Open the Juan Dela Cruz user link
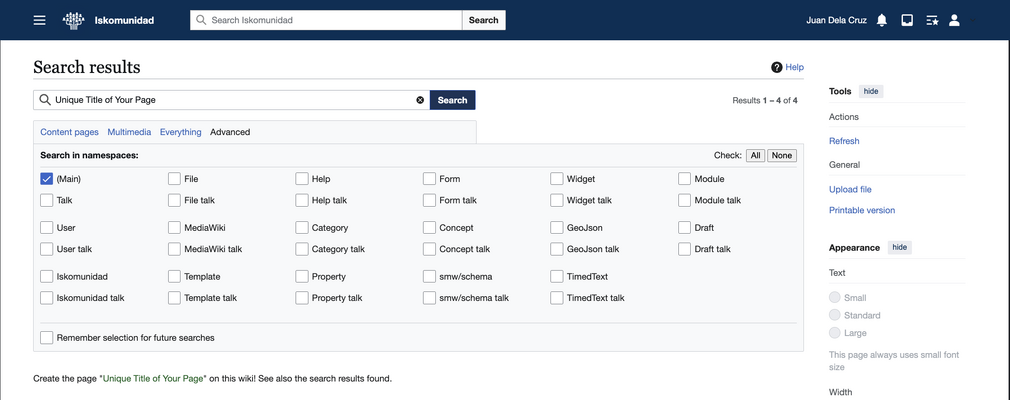The width and height of the screenshot is (1010, 400). (x=836, y=20)
